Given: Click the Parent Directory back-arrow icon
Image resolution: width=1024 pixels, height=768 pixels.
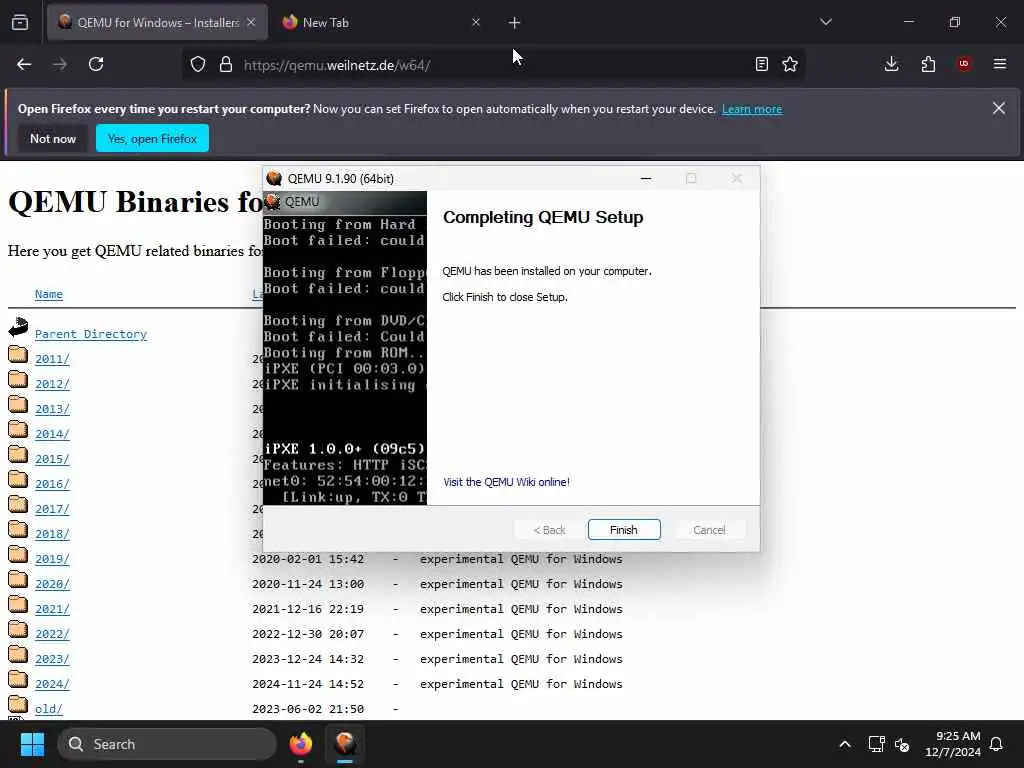Looking at the screenshot, I should (18, 327).
